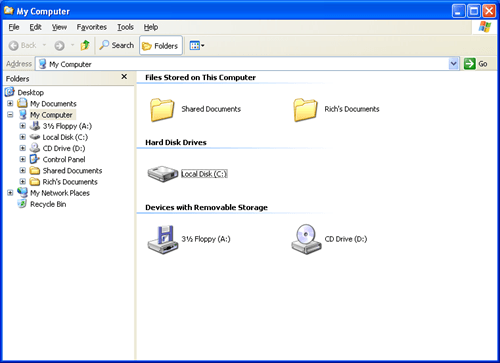Open the Views dropdown button
Viewport: 500px width, 363px height.
click(197, 45)
